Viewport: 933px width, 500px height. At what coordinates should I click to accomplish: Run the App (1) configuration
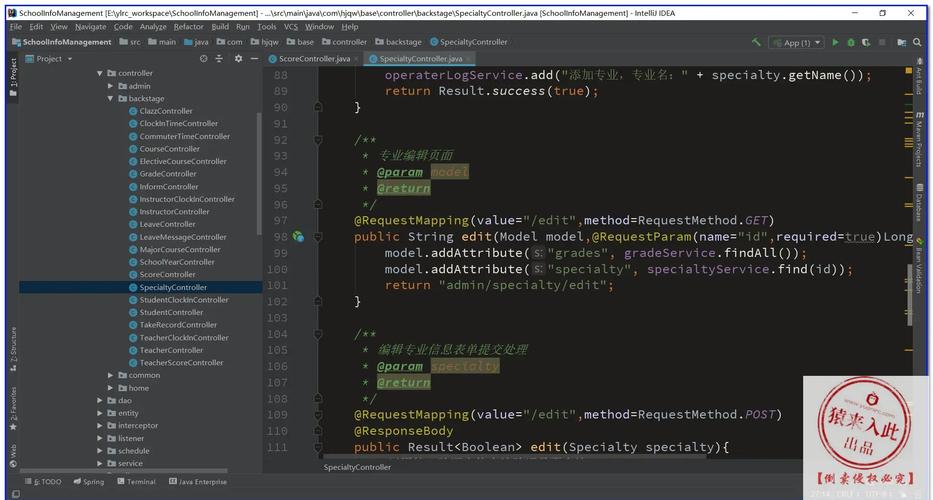[835, 42]
